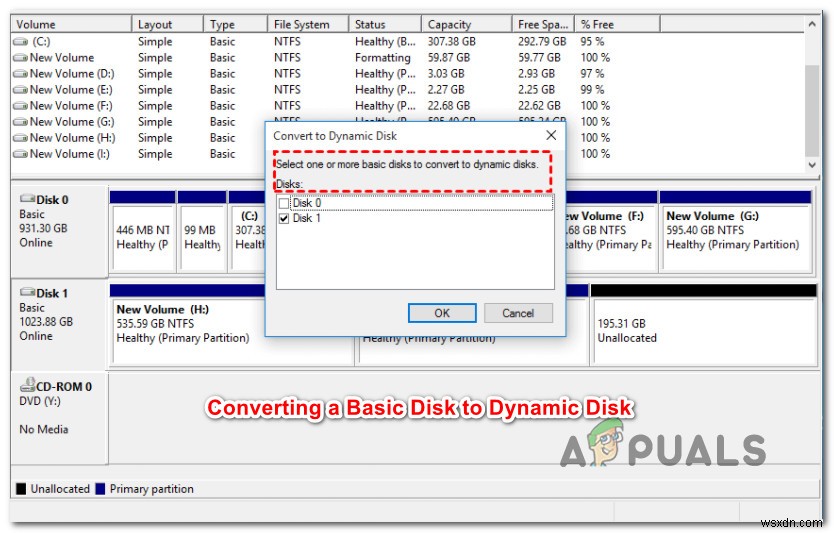The width and height of the screenshot is (834, 533).
Task: Click the volume list scrollbar thumb
Action: coord(812,111)
